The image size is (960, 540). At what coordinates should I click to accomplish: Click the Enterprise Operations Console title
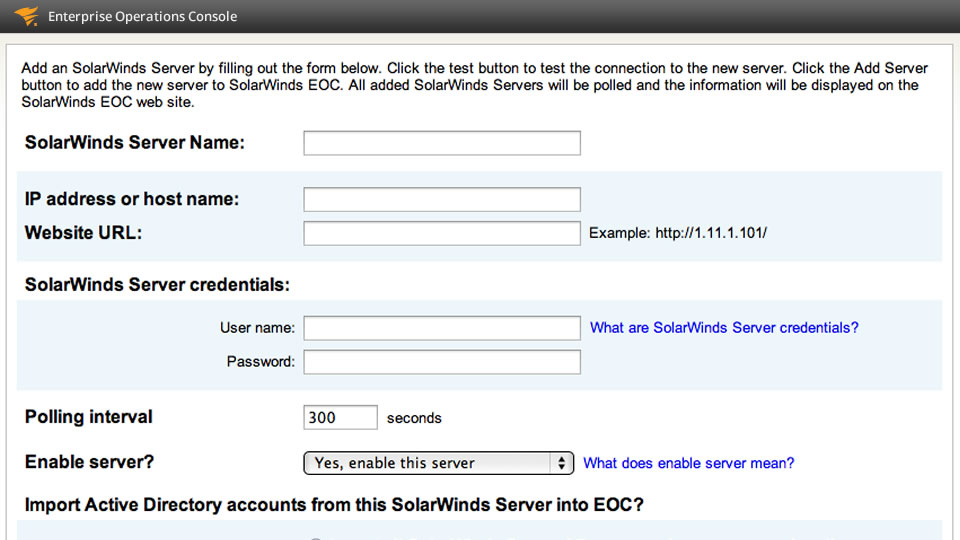point(142,17)
